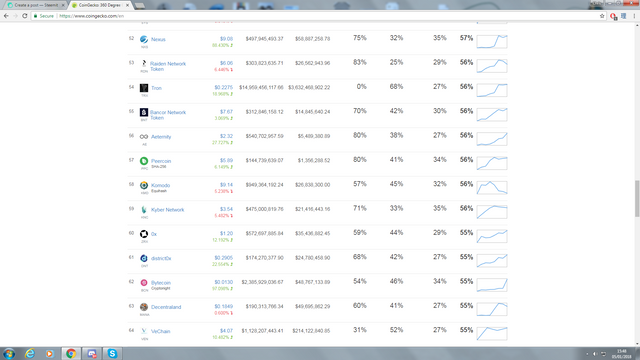640x360 pixels.
Task: Click the VeChain price $4.07
Action: [227, 331]
